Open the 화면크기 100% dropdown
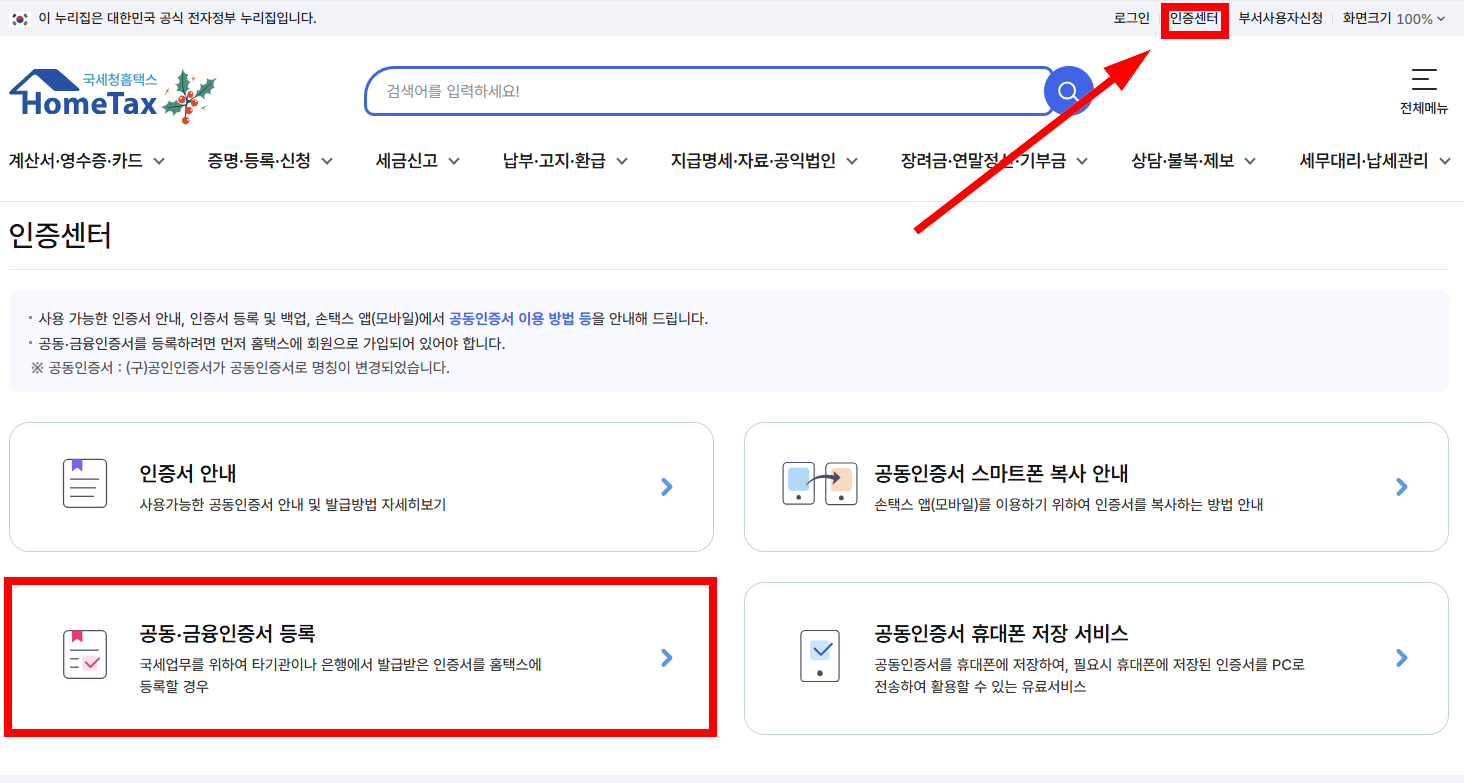The height and width of the screenshot is (783, 1464). [x=1394, y=18]
